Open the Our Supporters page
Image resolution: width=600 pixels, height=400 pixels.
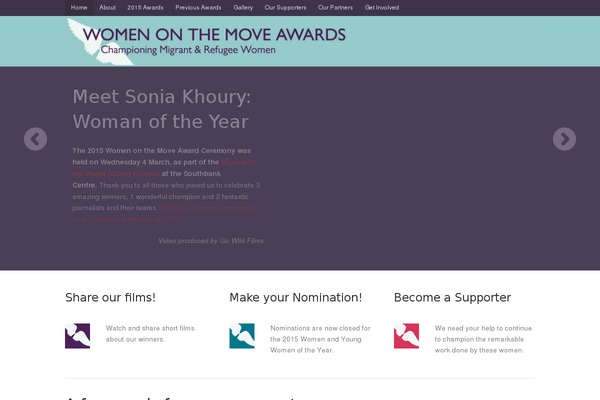(285, 8)
